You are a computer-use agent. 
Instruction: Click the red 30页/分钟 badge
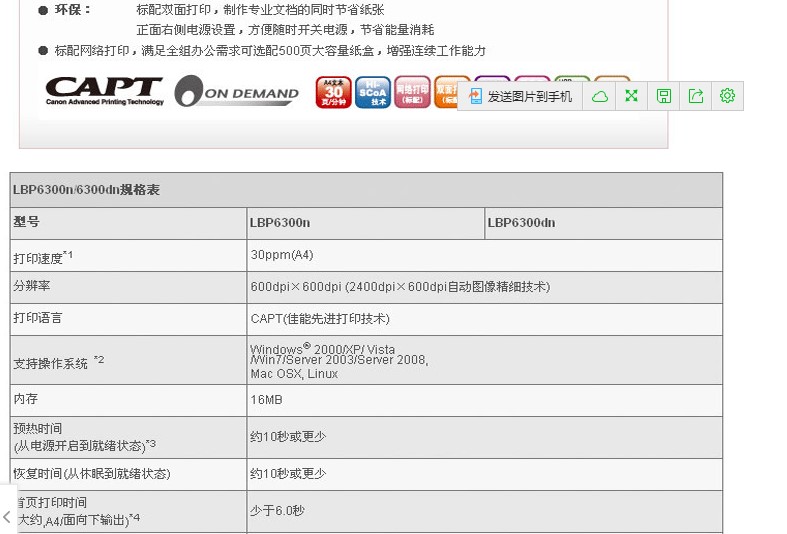click(333, 92)
